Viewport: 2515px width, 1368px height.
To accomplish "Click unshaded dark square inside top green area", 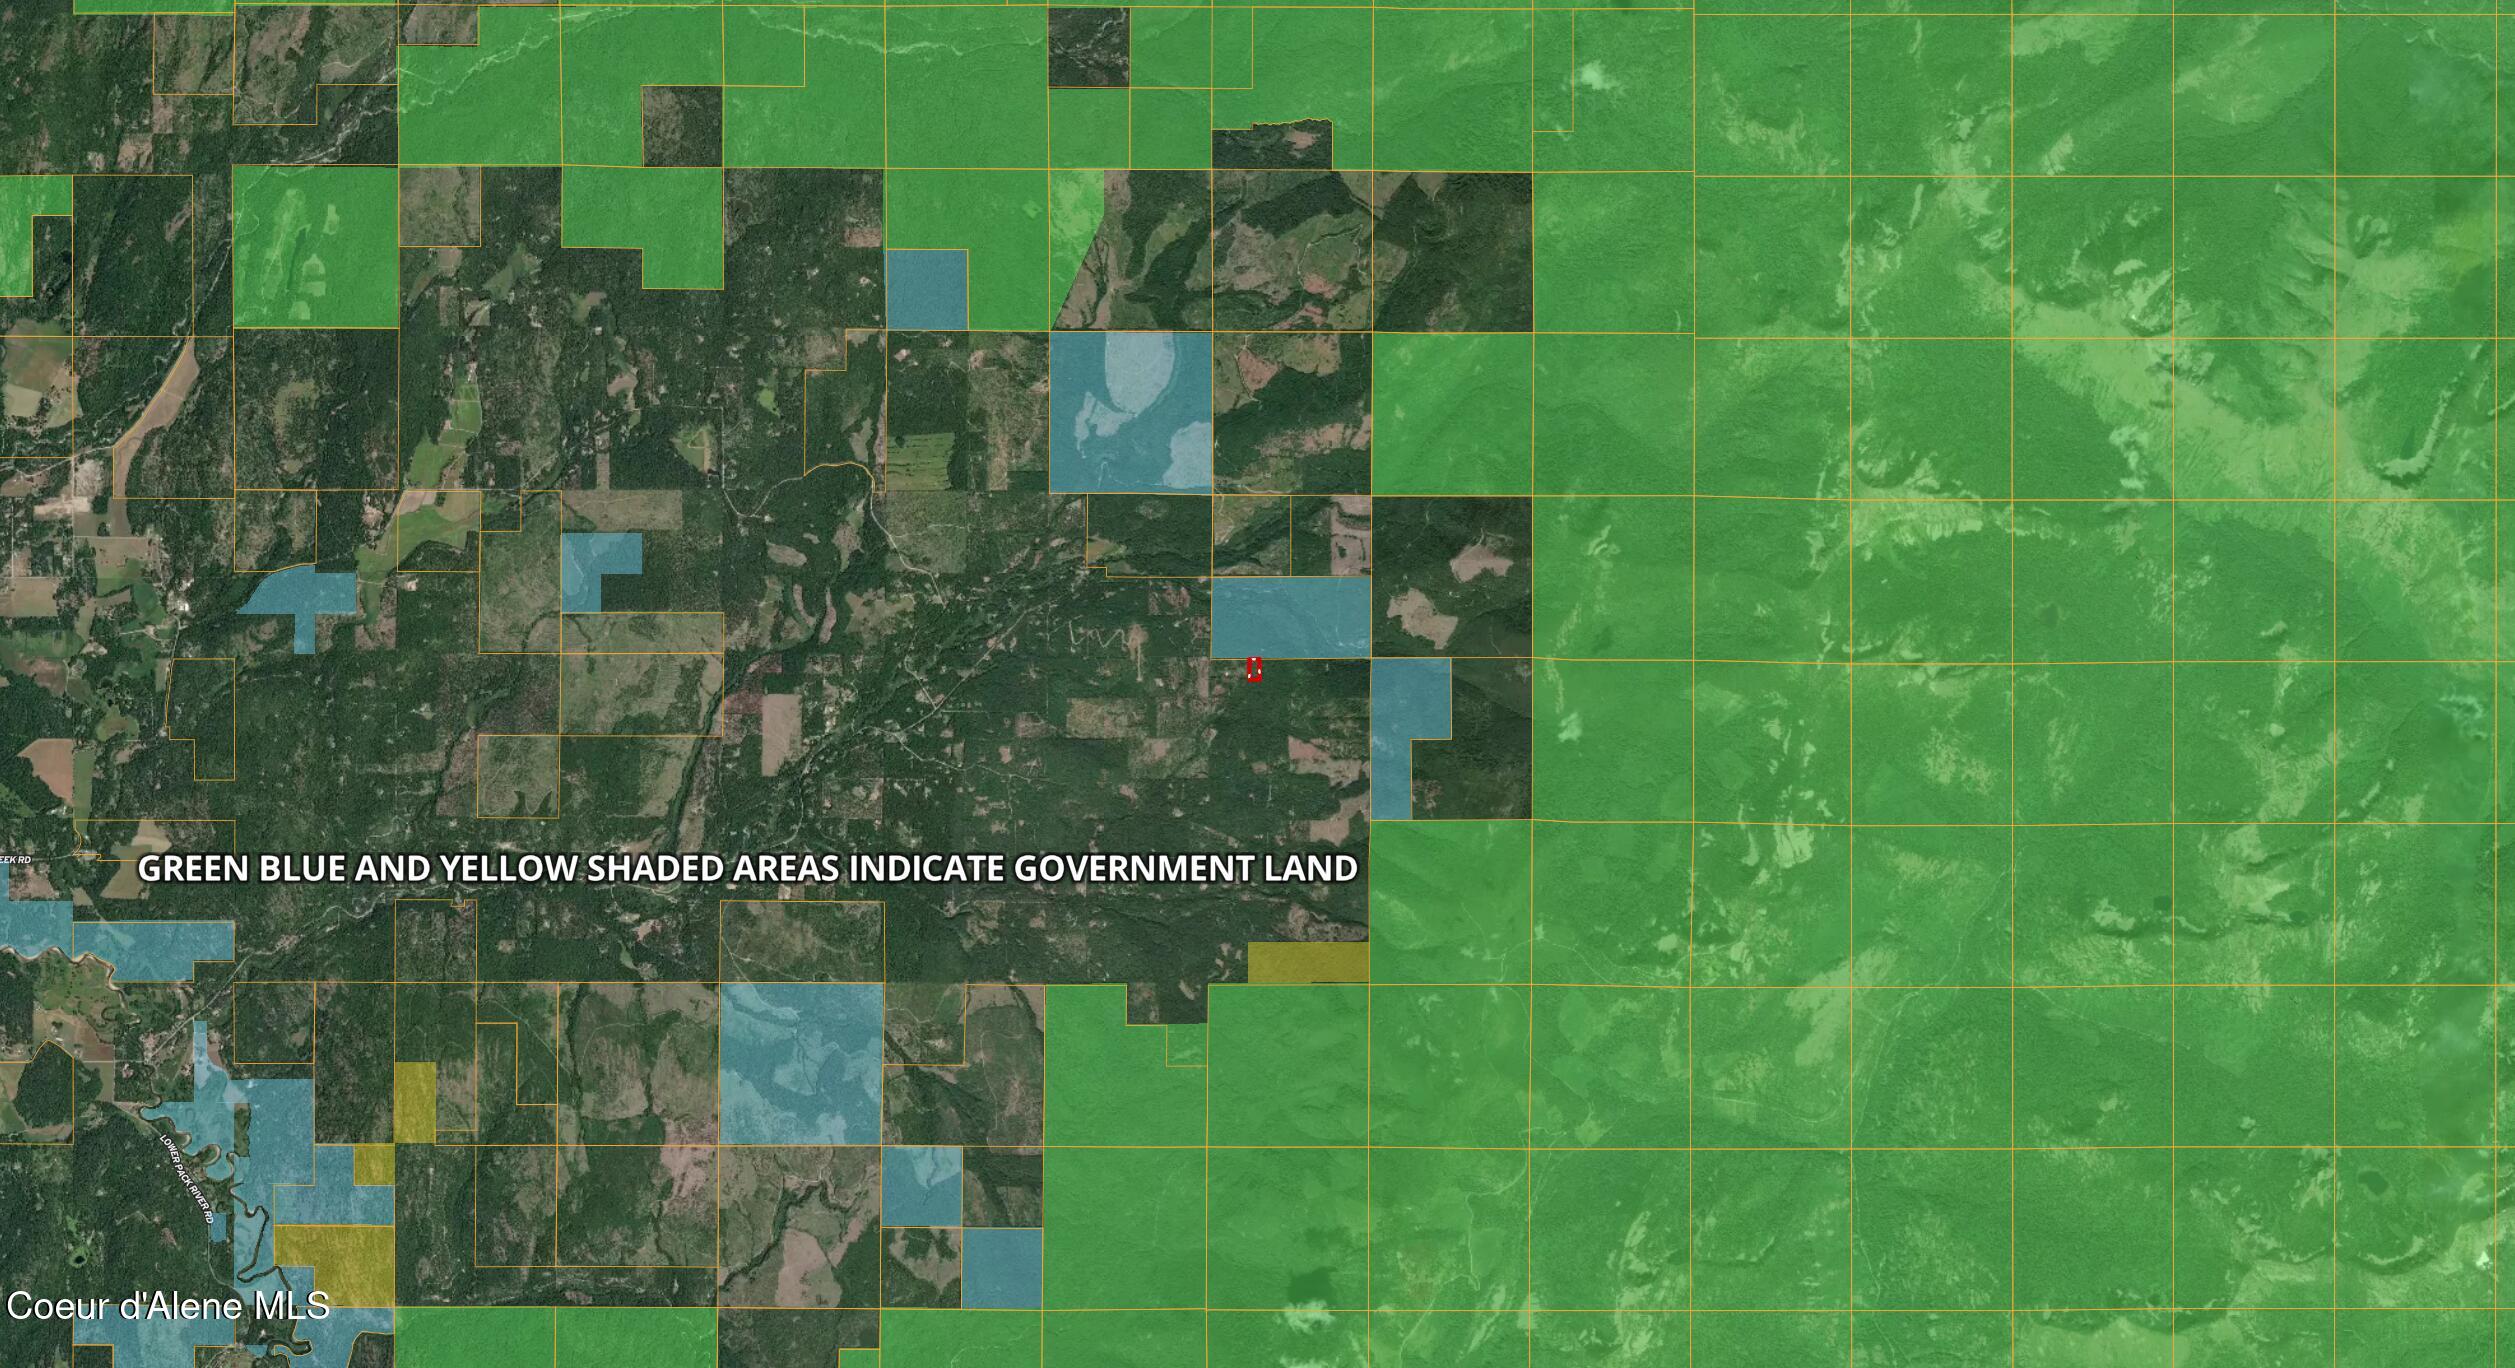I will [1088, 47].
